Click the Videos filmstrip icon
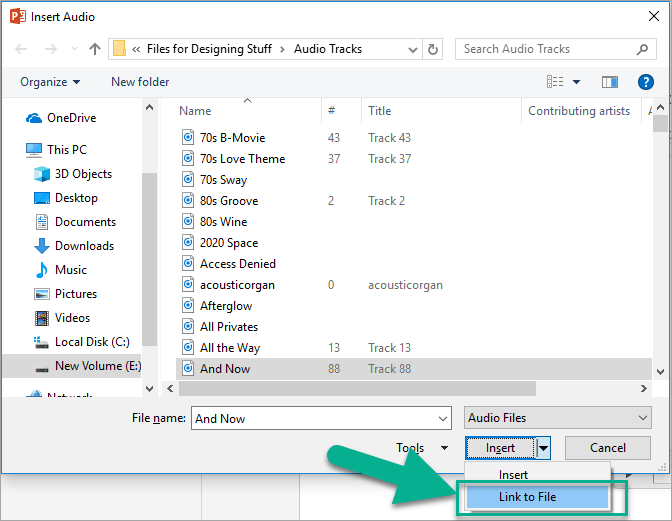Screen dimensions: 672x521 click(x=42, y=318)
